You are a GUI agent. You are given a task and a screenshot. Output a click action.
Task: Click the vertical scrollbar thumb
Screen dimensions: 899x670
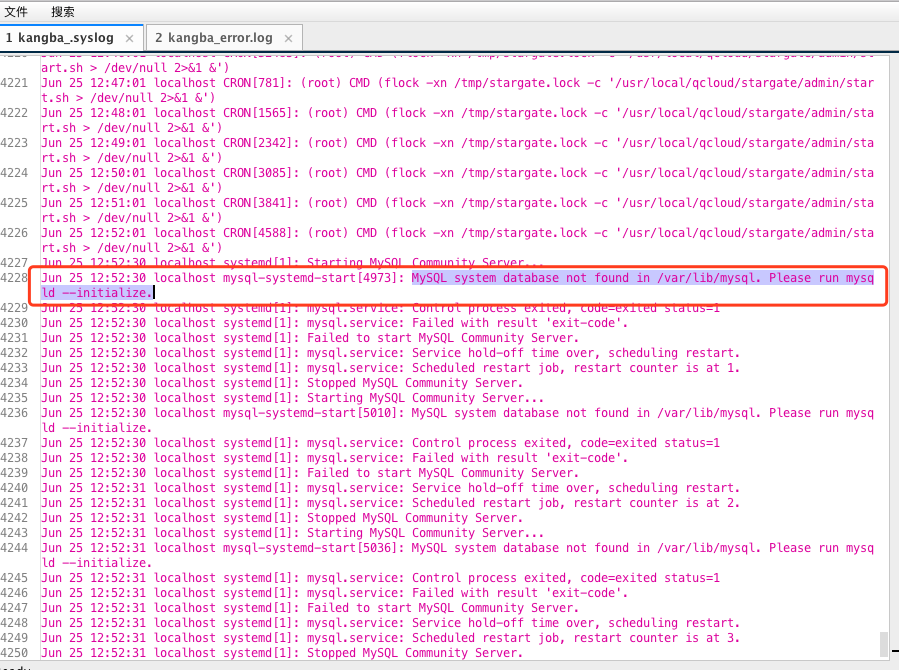click(x=884, y=643)
